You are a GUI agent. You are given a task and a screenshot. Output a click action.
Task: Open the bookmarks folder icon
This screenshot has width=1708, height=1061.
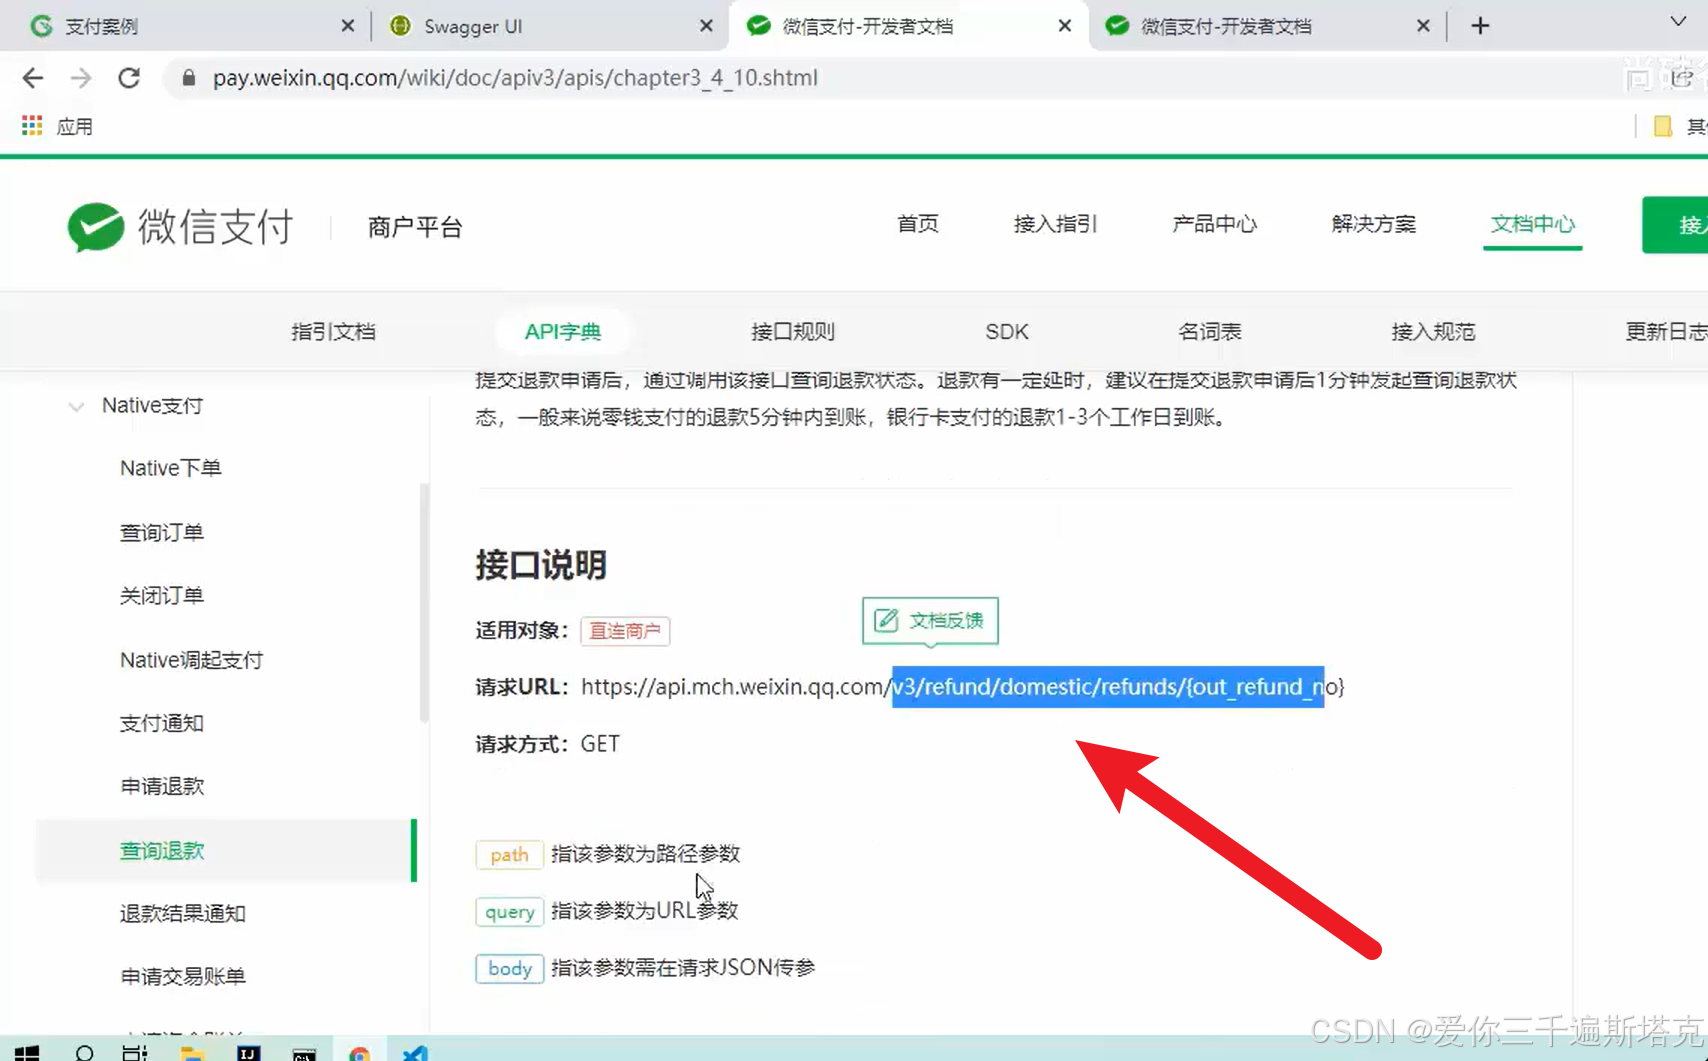1663,126
